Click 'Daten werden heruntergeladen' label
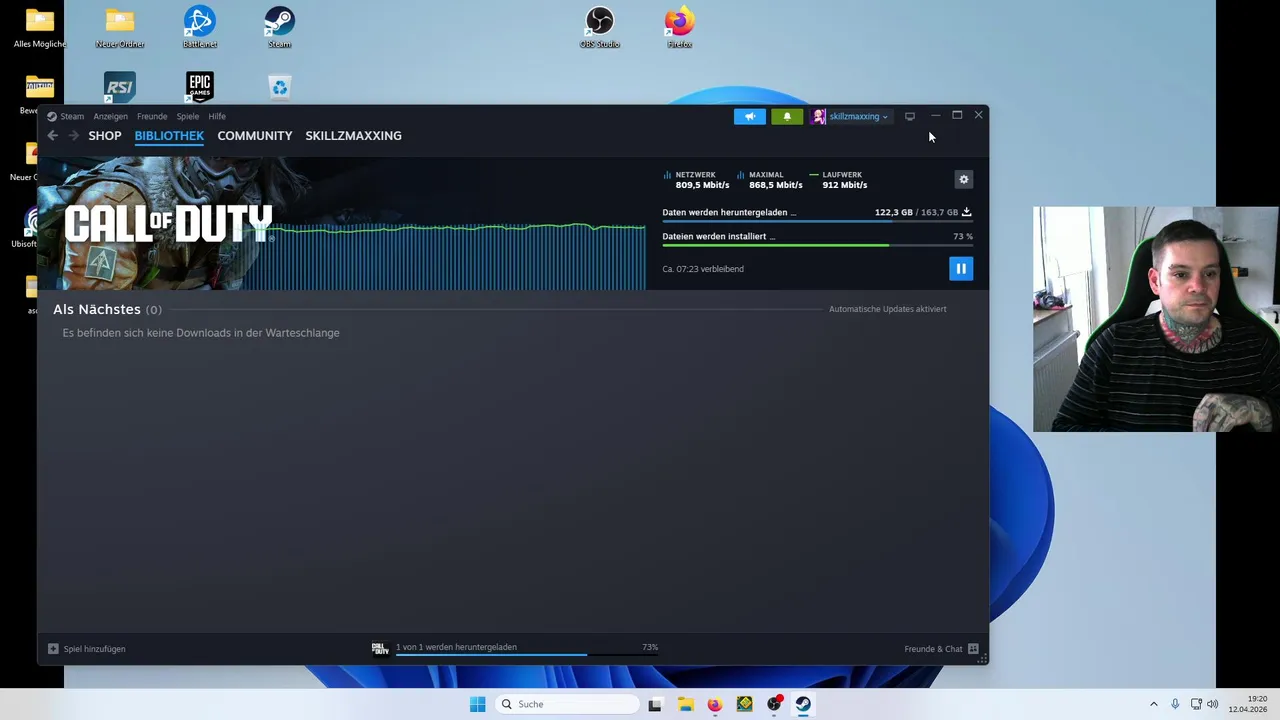The width and height of the screenshot is (1280, 720). (729, 212)
